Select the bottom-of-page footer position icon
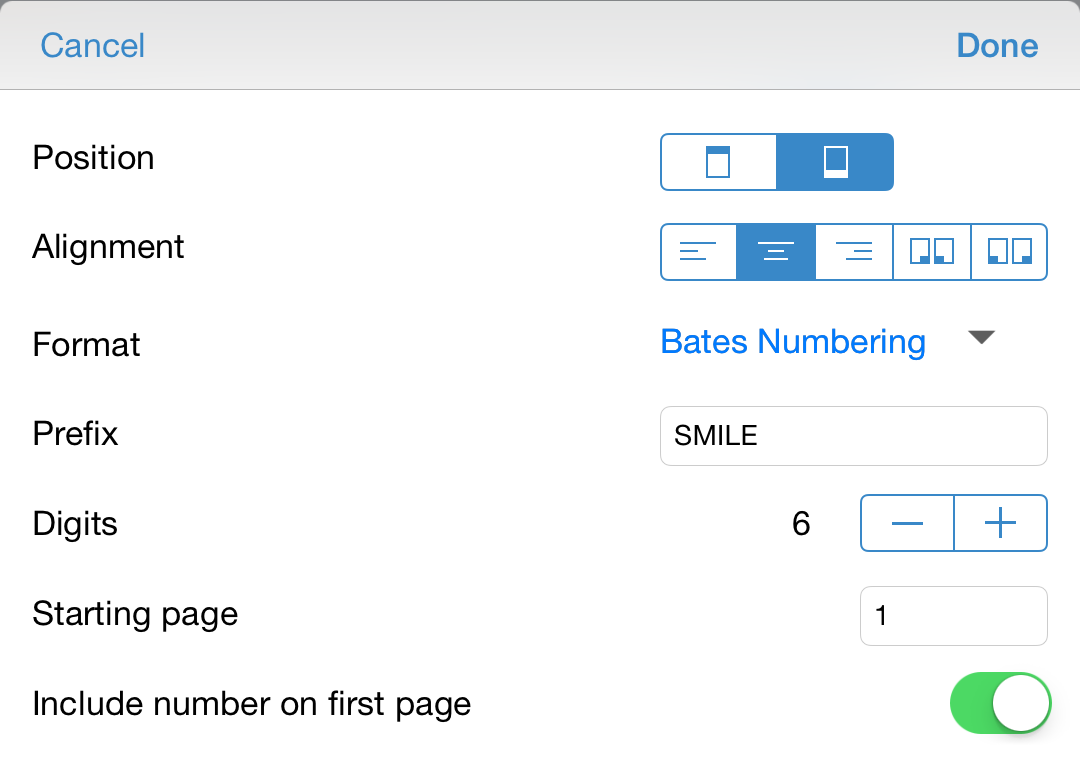Image resolution: width=1080 pixels, height=776 pixels. click(835, 162)
